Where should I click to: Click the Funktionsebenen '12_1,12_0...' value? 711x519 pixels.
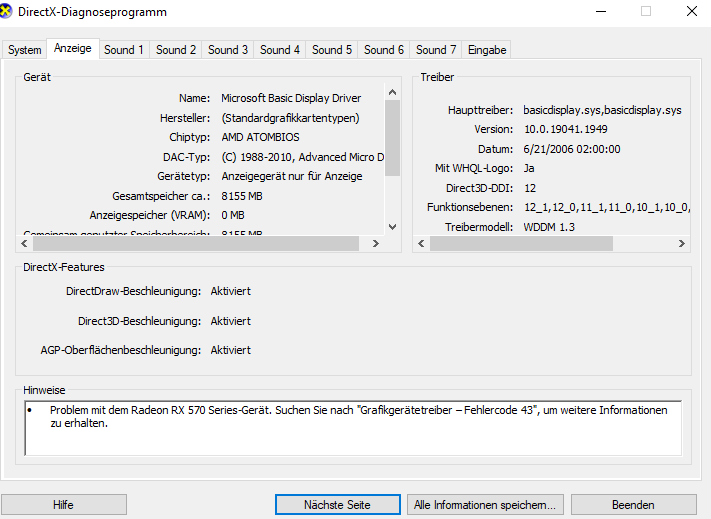pyautogui.click(x=607, y=207)
